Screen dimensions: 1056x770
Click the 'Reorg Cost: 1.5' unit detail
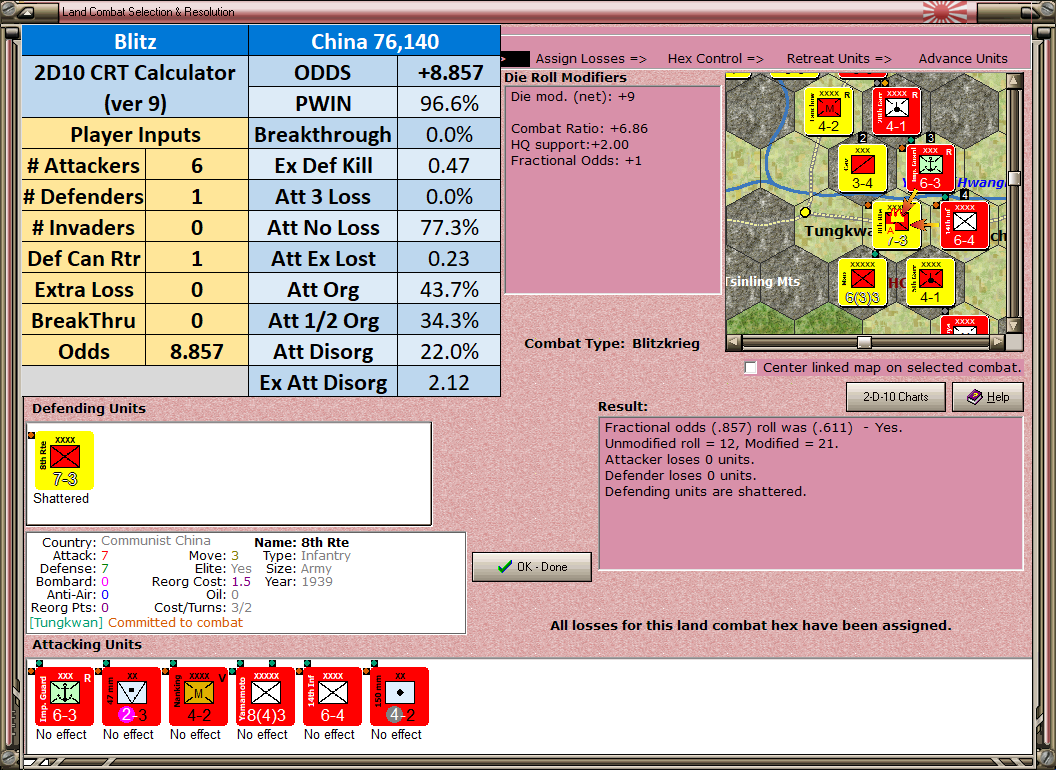(x=201, y=581)
